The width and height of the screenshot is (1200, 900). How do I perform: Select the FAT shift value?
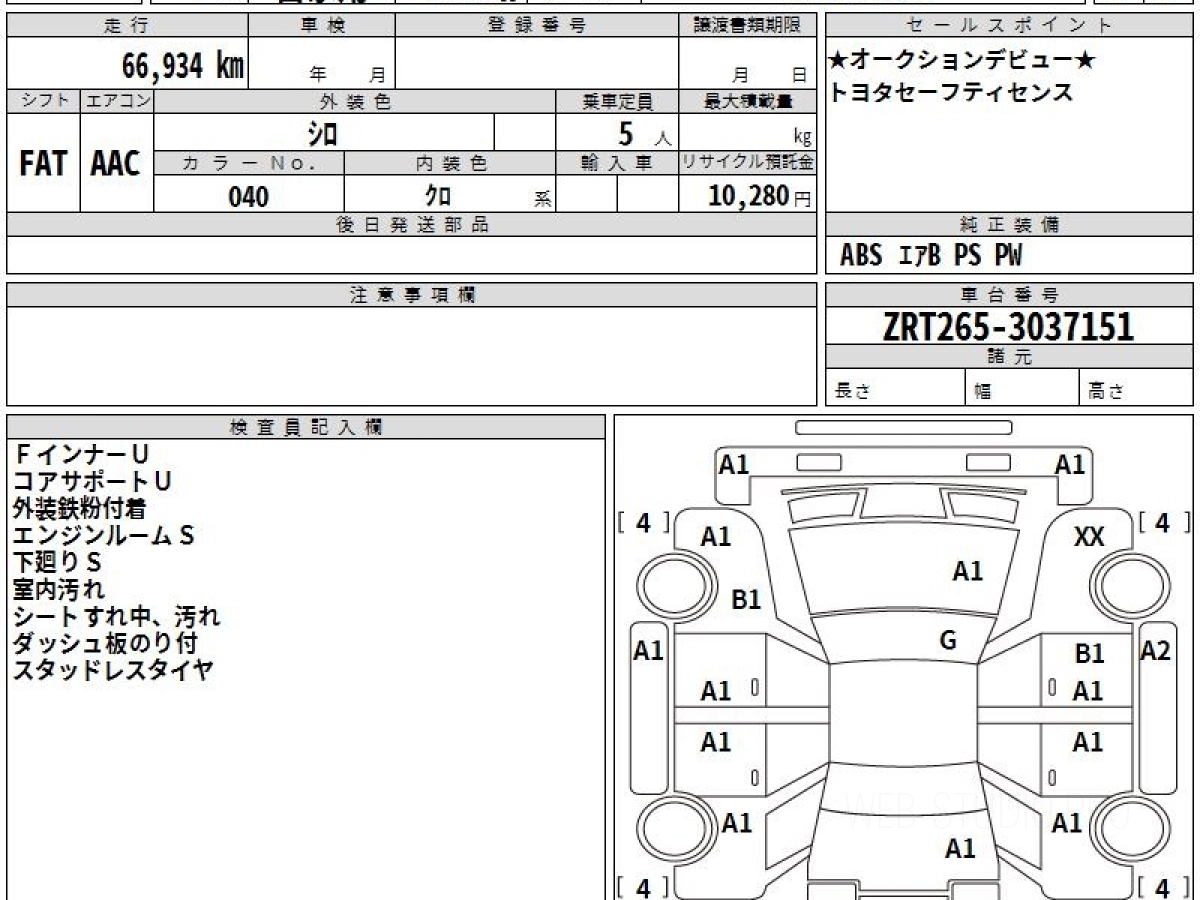(43, 163)
